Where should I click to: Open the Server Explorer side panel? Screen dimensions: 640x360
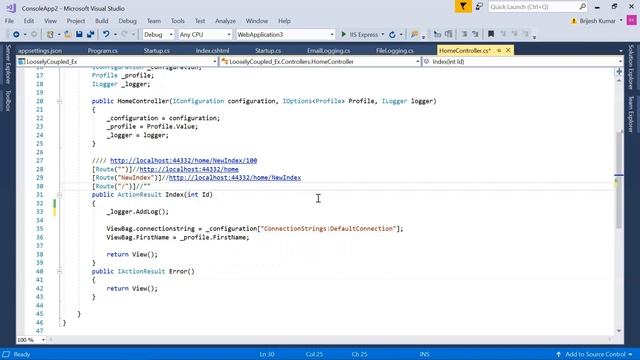click(x=8, y=65)
